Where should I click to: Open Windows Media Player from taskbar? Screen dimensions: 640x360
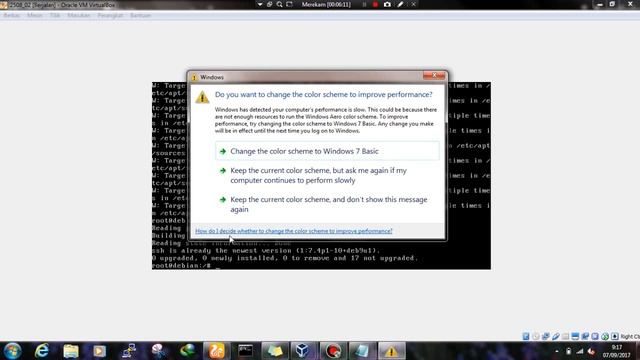(99, 351)
